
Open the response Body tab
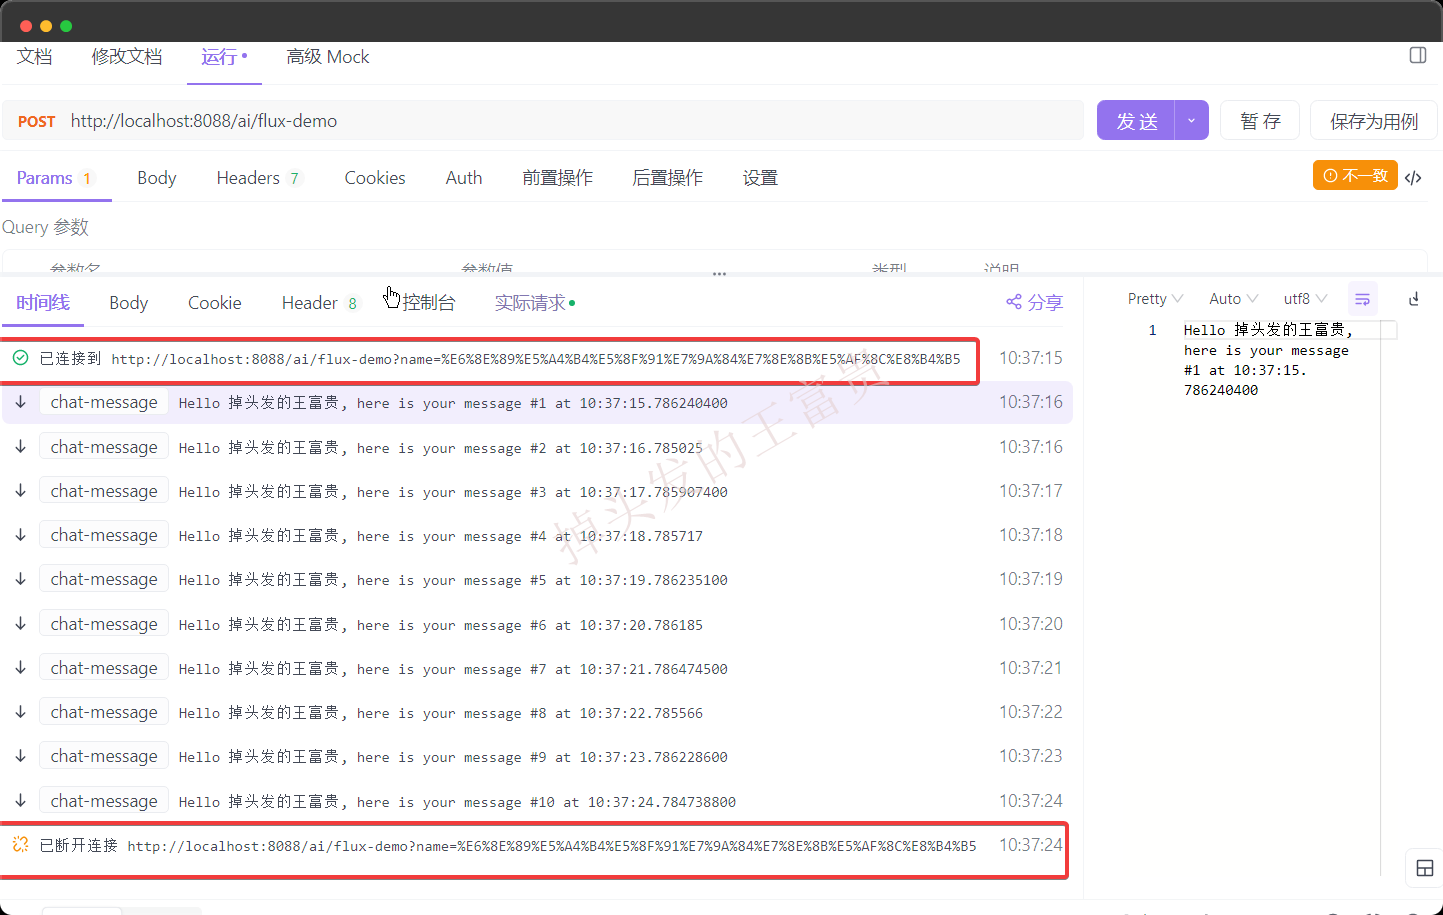coord(129,303)
